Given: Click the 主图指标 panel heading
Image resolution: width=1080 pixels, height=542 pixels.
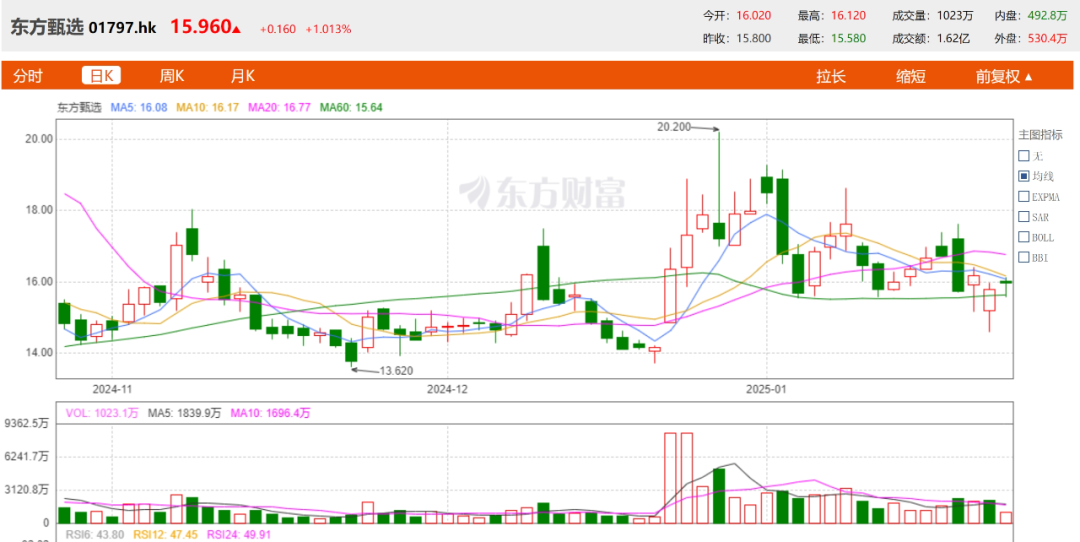Looking at the screenshot, I should click(x=1040, y=134).
